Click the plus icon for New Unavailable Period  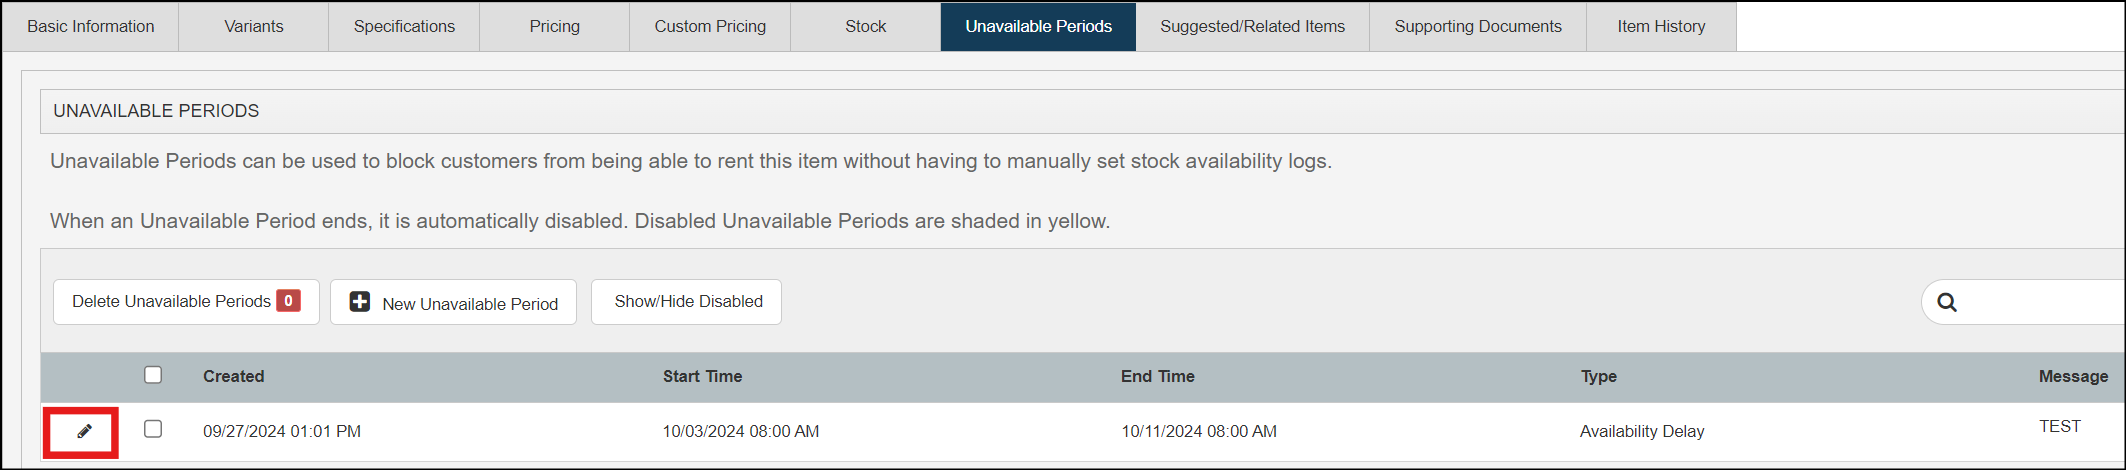click(360, 302)
